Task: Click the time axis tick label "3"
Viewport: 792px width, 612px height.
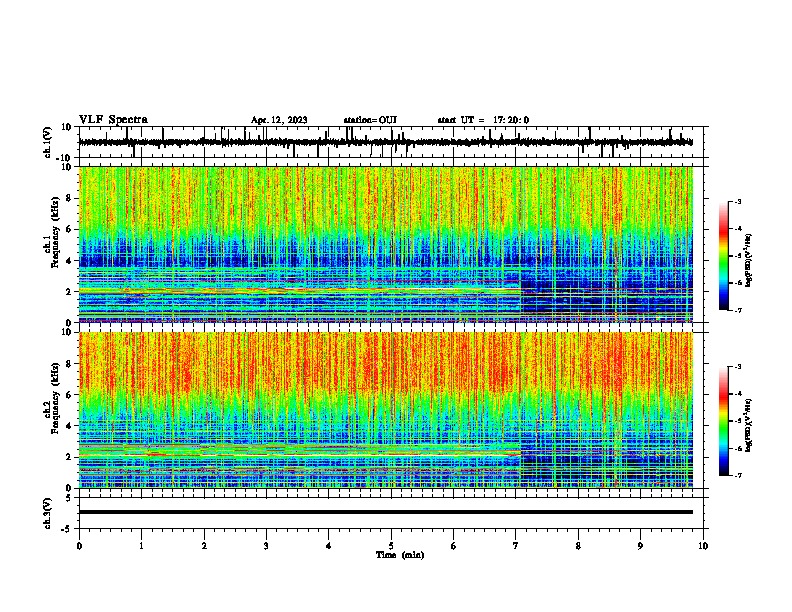Action: point(266,546)
